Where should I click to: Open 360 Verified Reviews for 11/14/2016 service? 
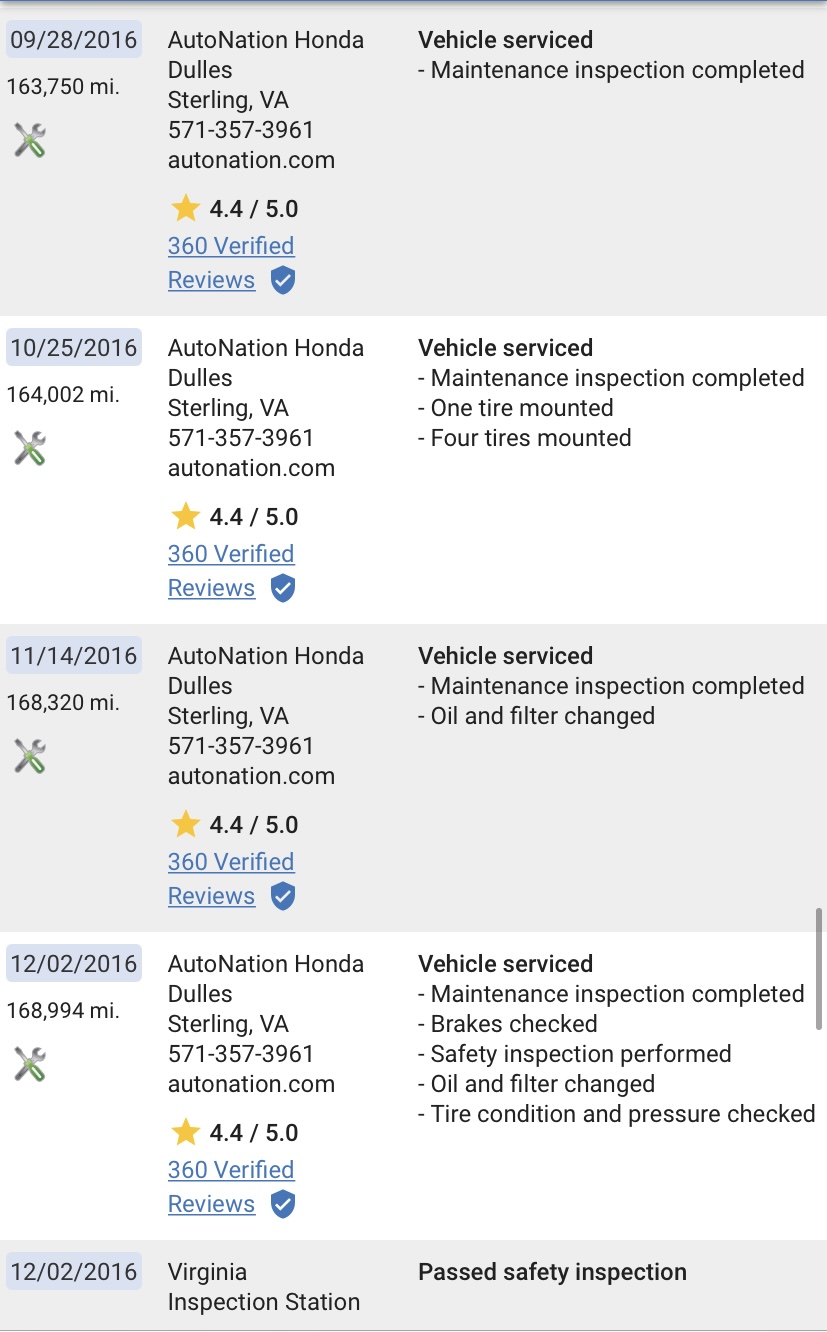click(x=231, y=879)
